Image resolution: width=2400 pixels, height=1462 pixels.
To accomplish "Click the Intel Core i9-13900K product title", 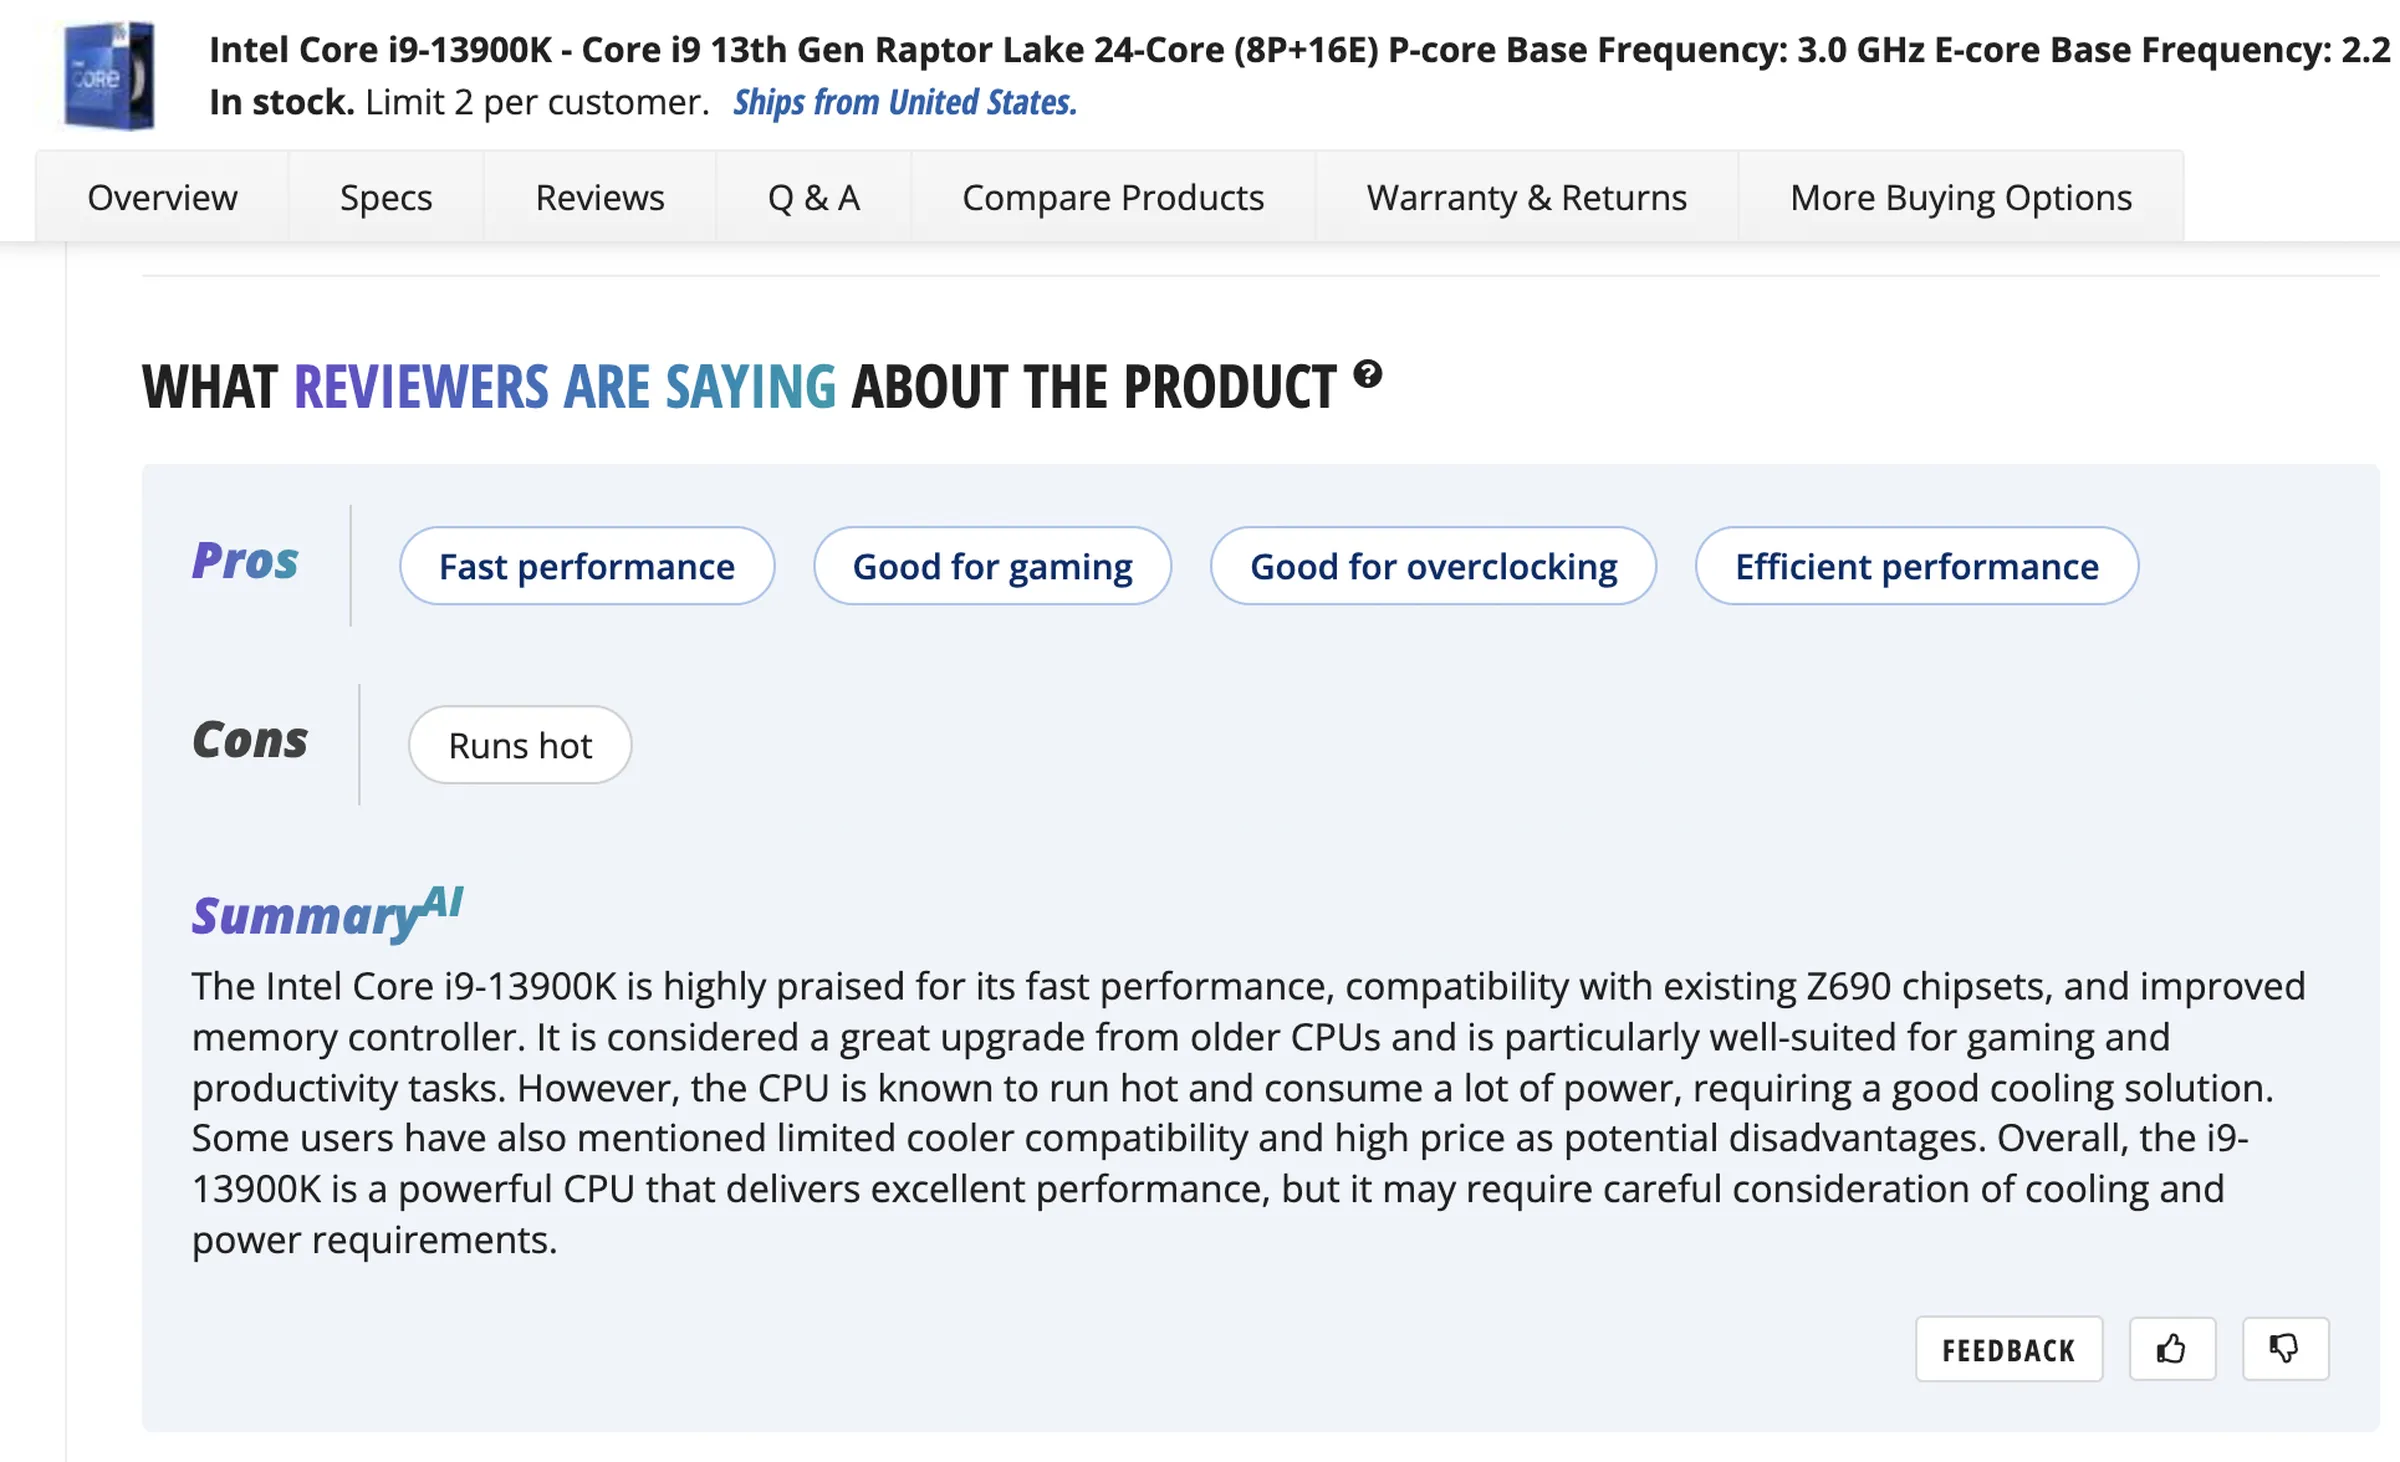I will [x=1300, y=50].
